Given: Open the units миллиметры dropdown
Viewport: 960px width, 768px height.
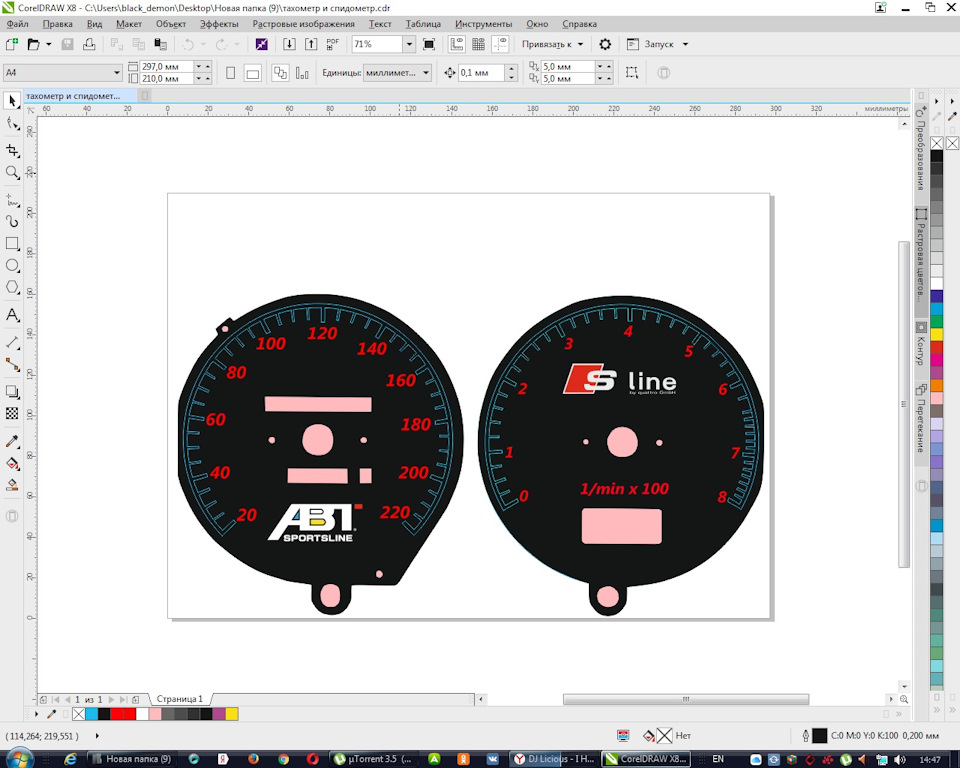Looking at the screenshot, I should coord(426,73).
